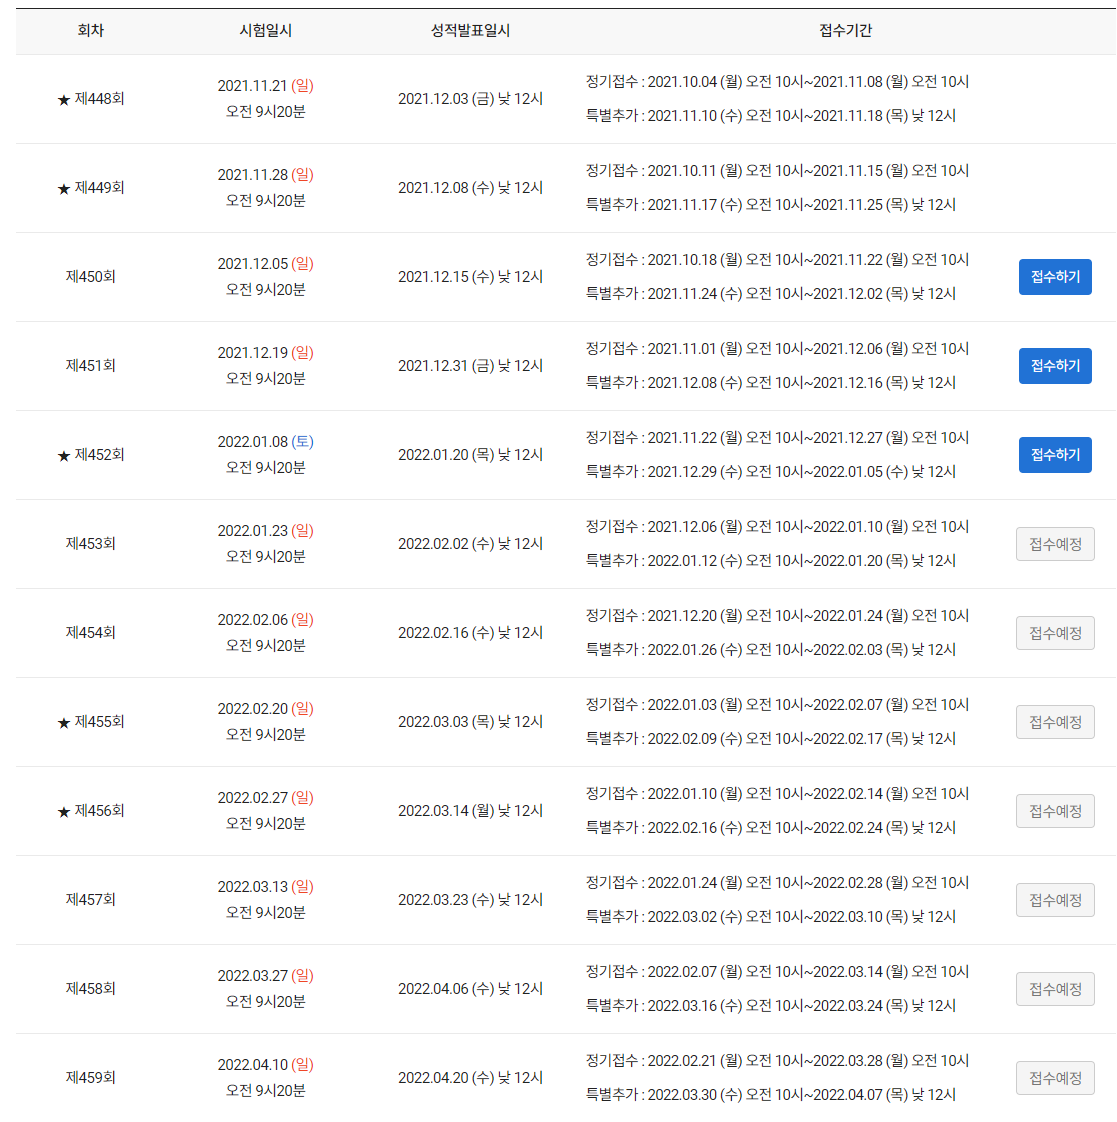Click exam date 2021.11.28 (일)
The height and width of the screenshot is (1122, 1117).
[265, 175]
